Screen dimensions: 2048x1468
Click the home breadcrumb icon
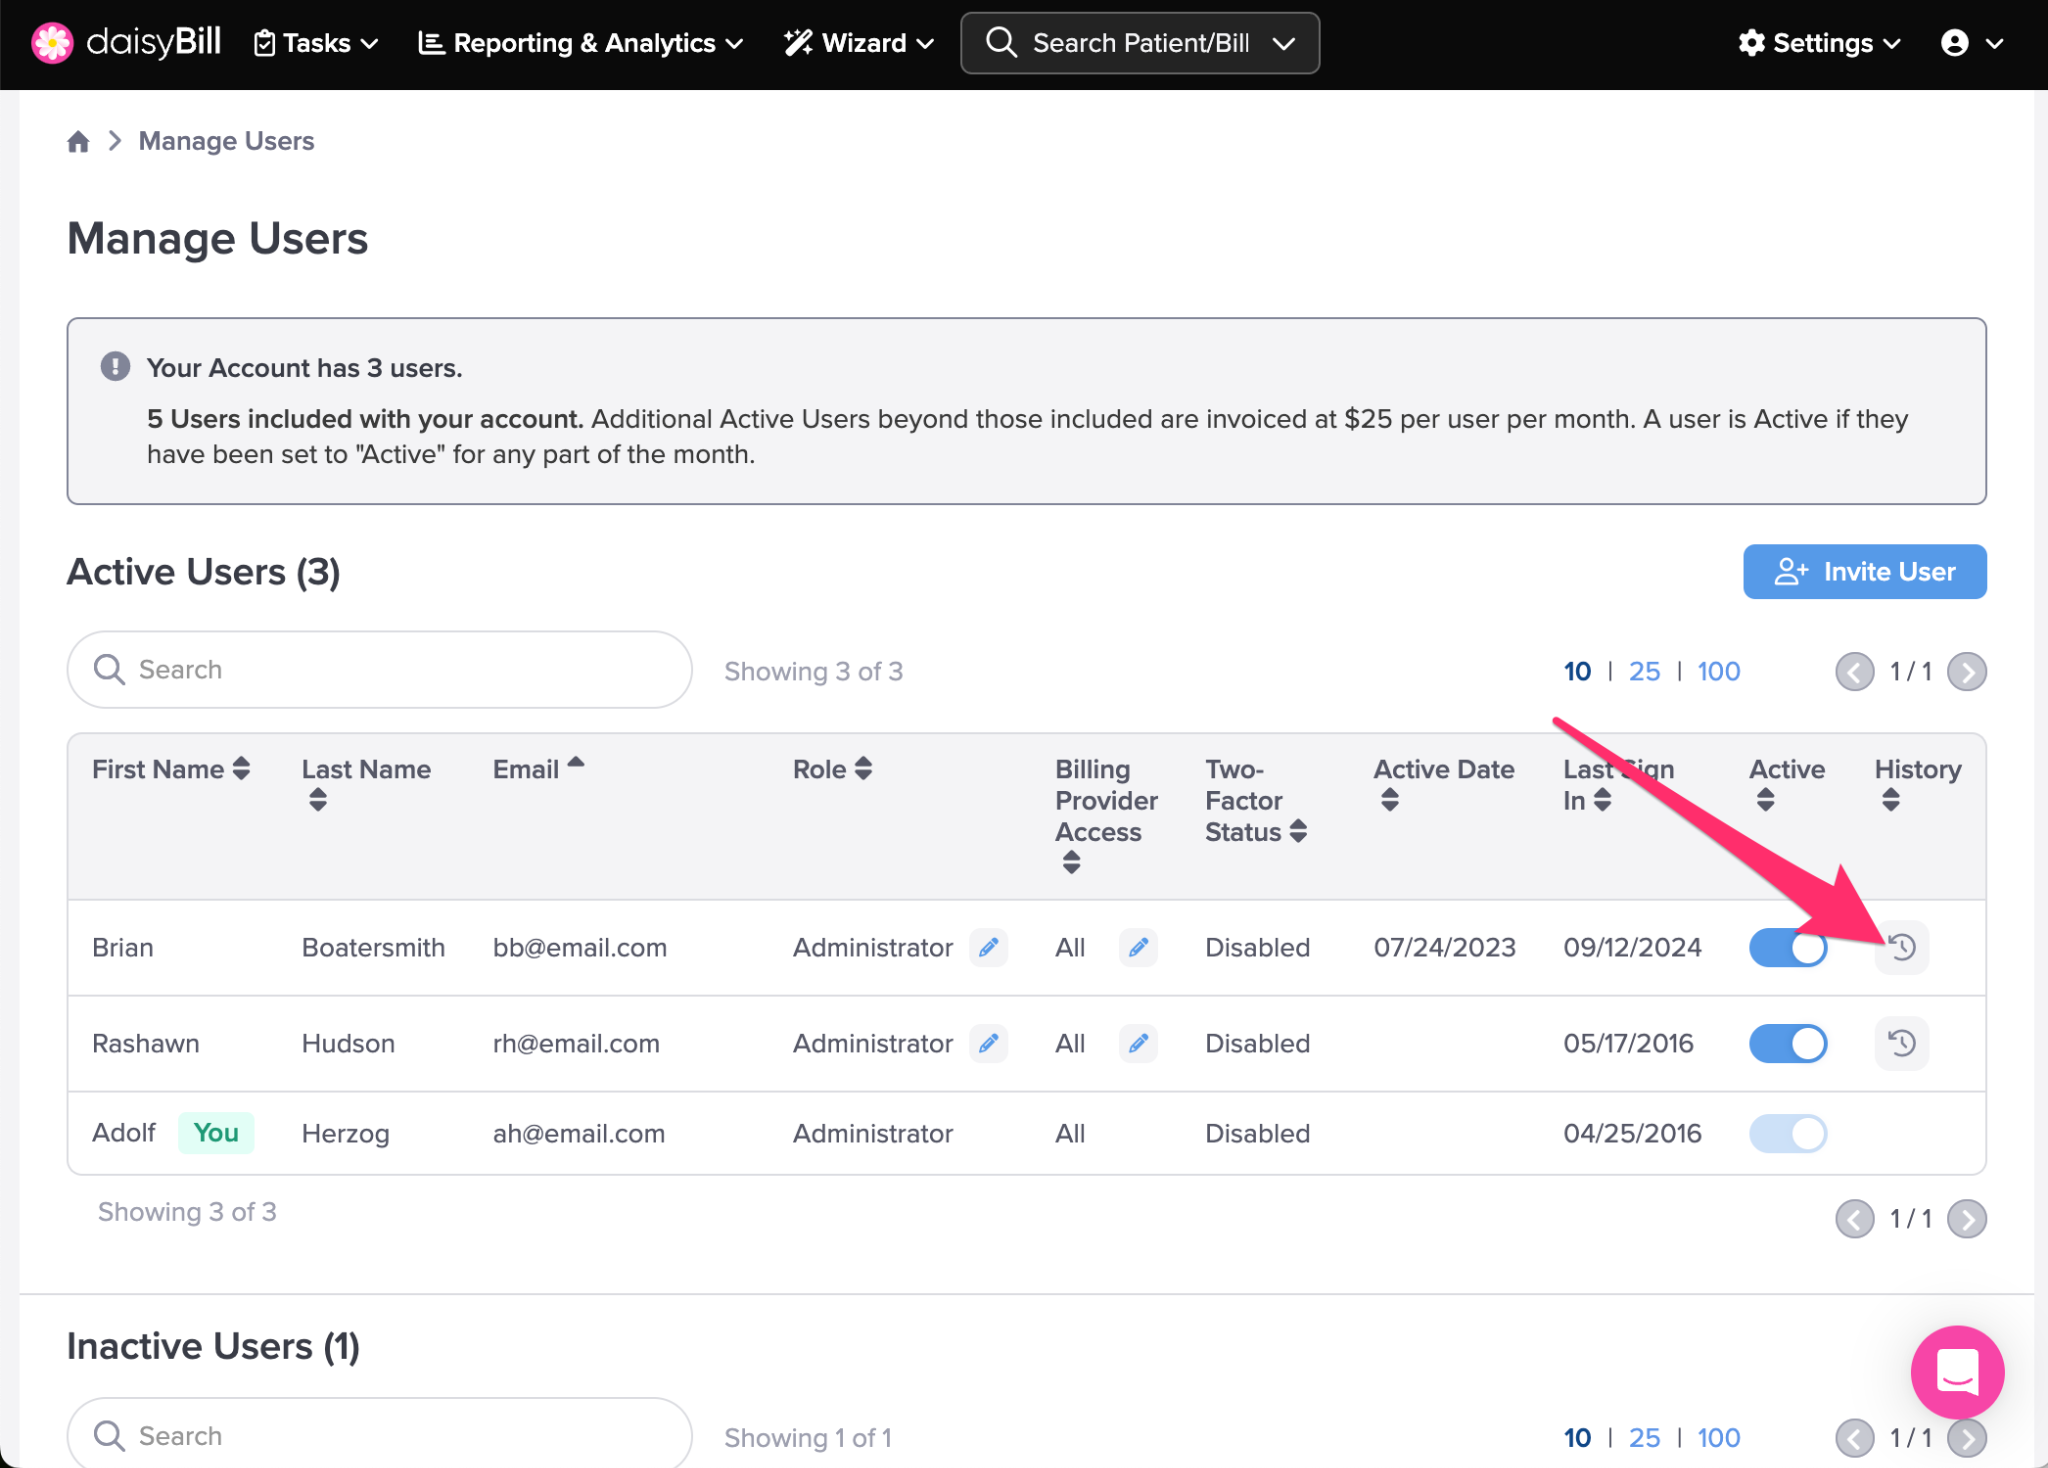pyautogui.click(x=78, y=141)
